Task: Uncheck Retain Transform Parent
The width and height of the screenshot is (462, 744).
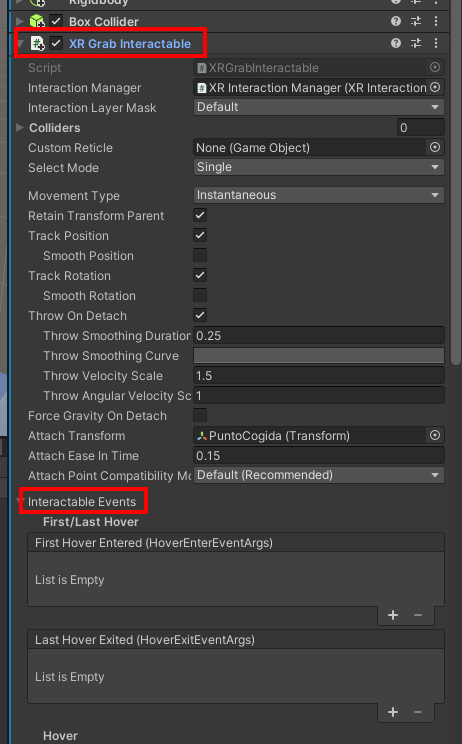Action: pyautogui.click(x=200, y=215)
